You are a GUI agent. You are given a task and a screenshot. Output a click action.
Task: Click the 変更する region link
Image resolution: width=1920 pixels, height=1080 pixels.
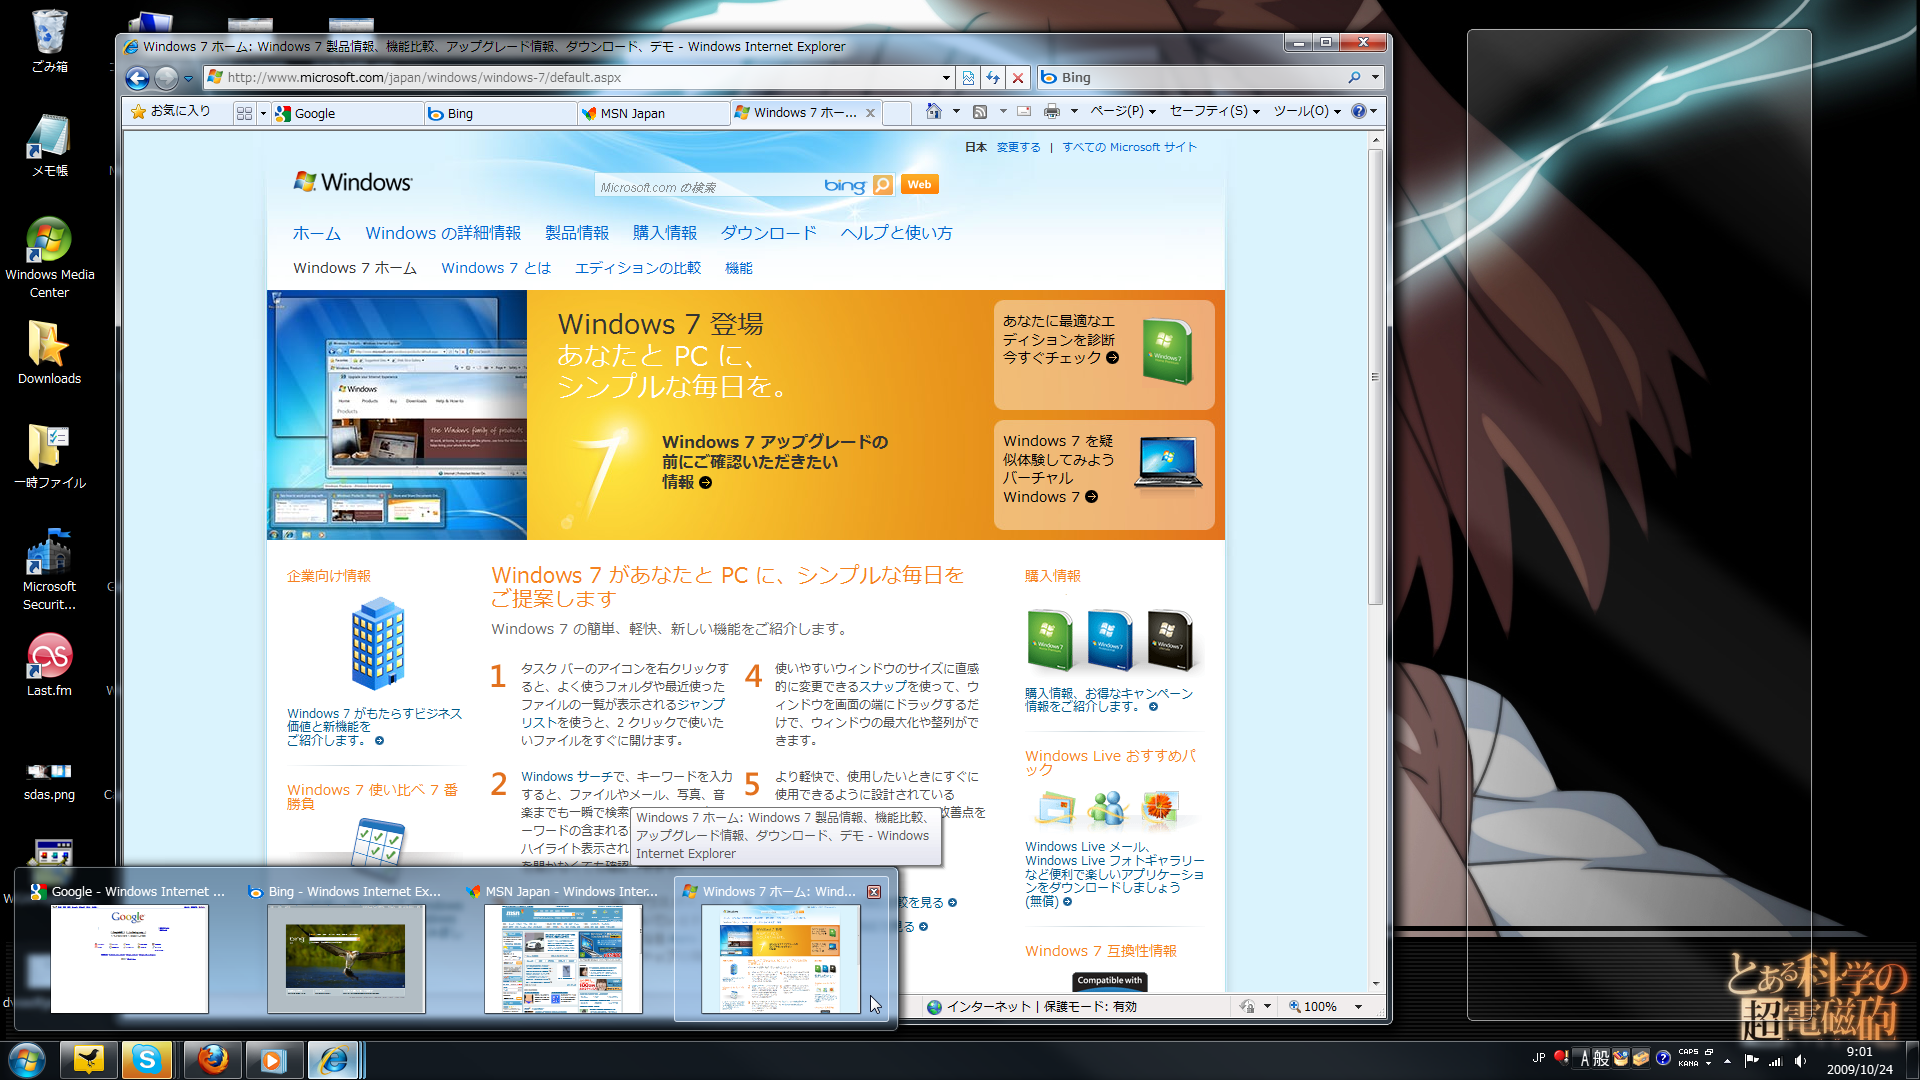click(1018, 147)
